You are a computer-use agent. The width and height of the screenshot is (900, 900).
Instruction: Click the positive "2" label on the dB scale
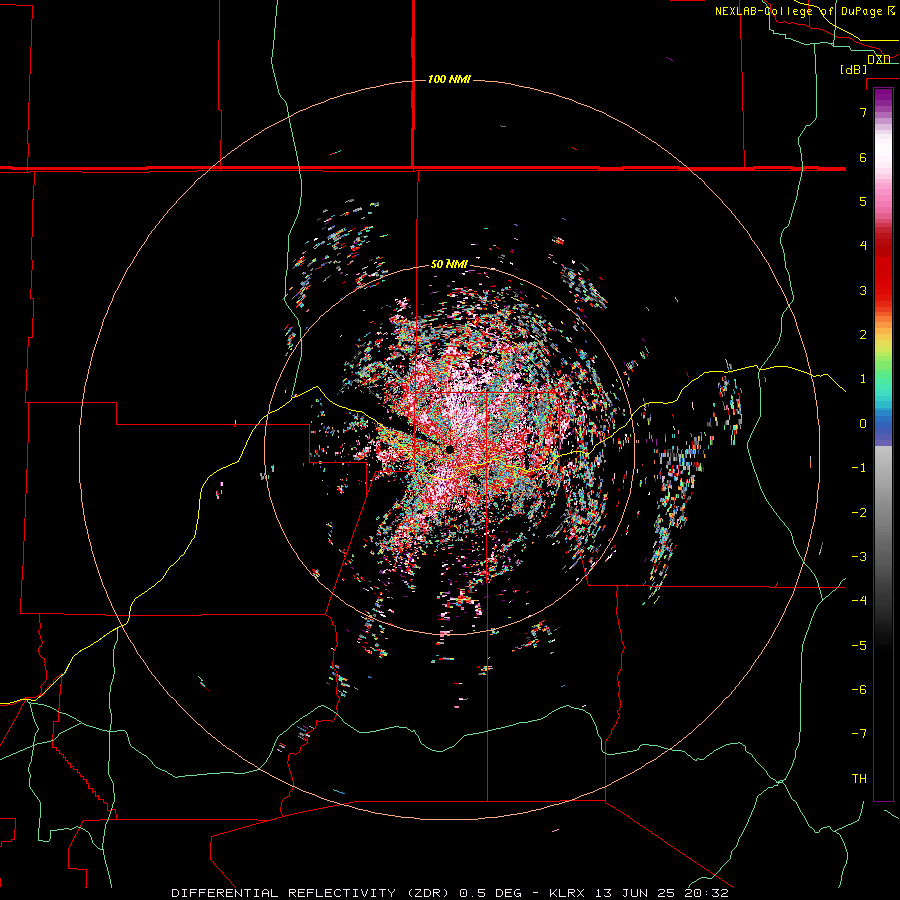click(863, 335)
